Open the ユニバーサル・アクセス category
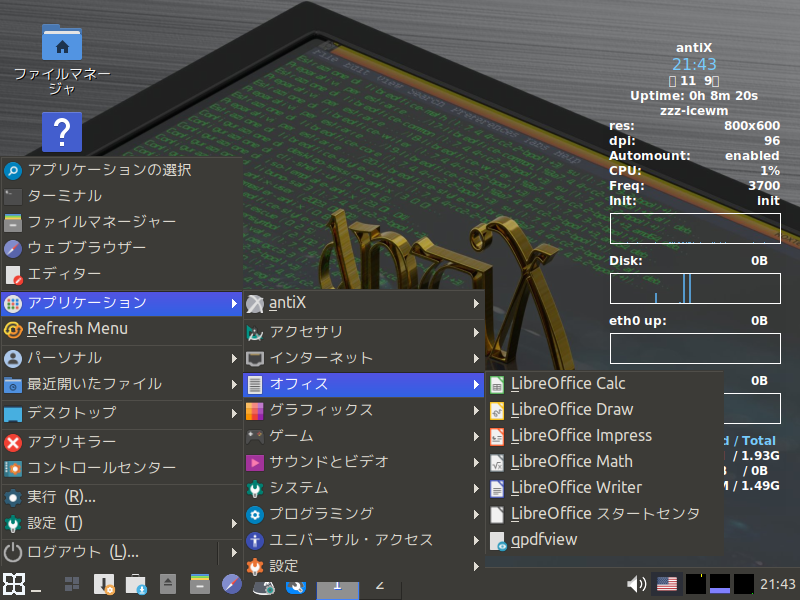 point(364,540)
